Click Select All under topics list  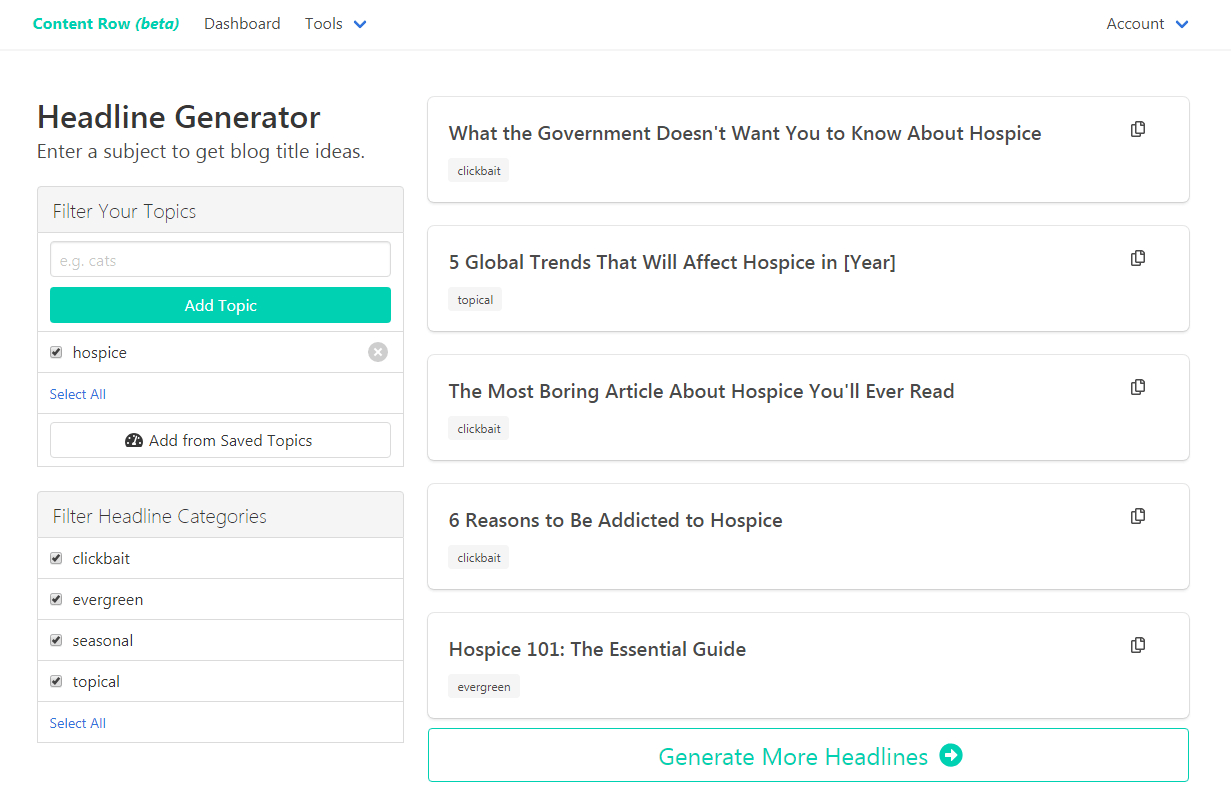pos(78,394)
